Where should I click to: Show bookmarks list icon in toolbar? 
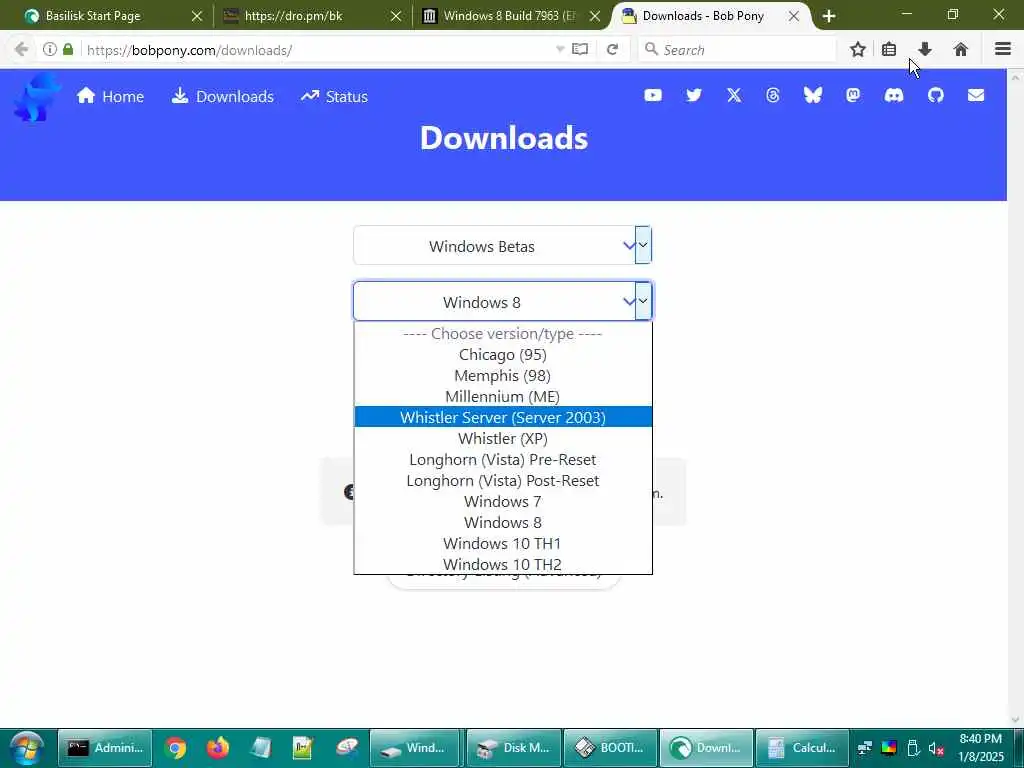(889, 50)
